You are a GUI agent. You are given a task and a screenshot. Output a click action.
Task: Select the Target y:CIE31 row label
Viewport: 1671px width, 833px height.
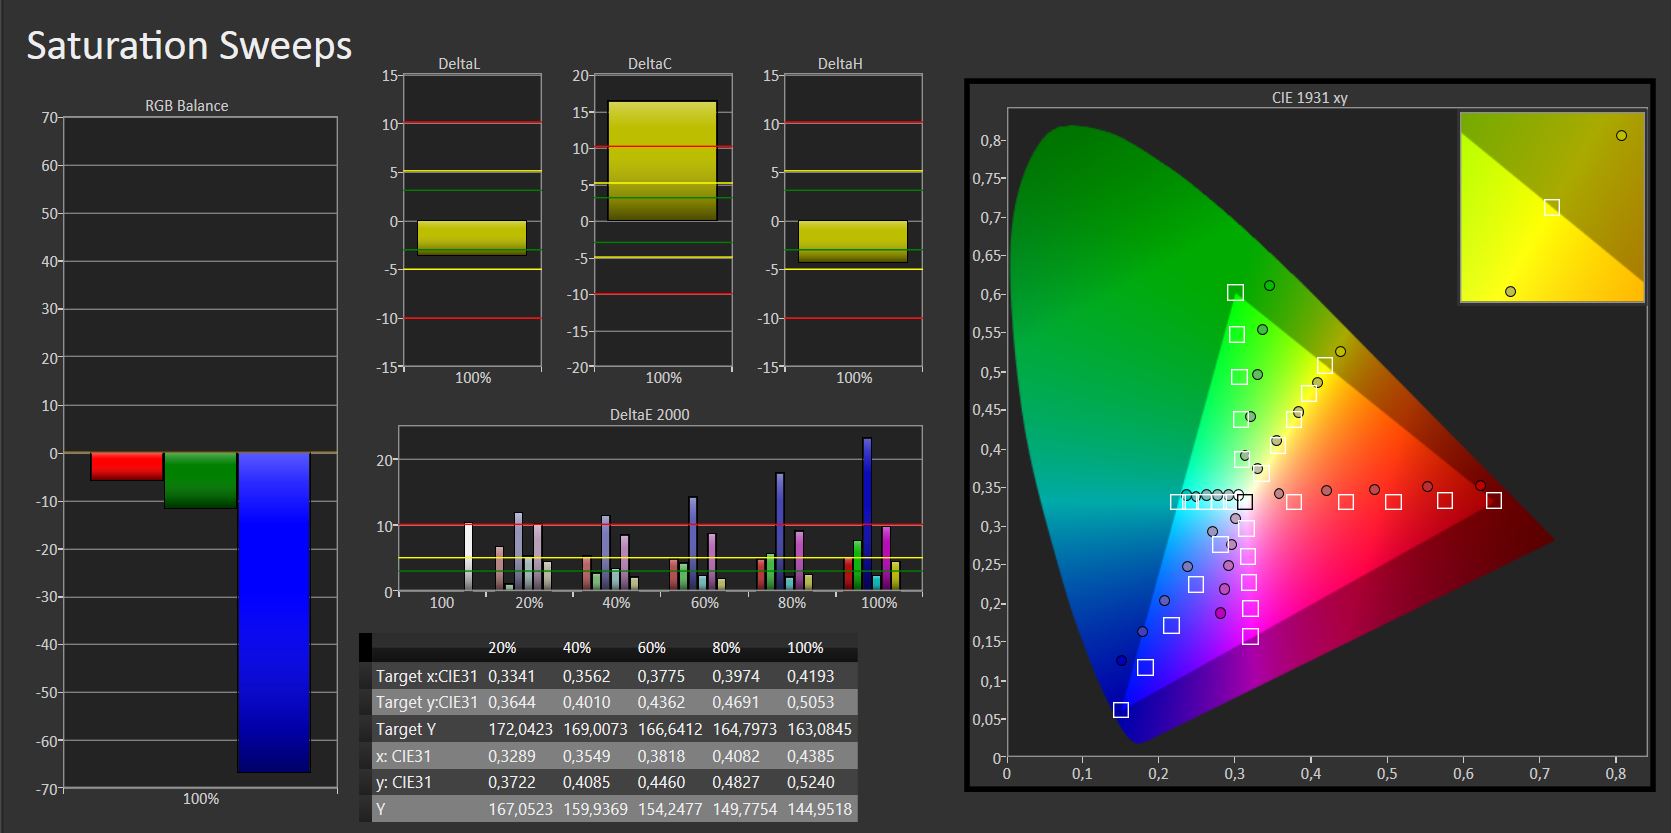coord(427,702)
